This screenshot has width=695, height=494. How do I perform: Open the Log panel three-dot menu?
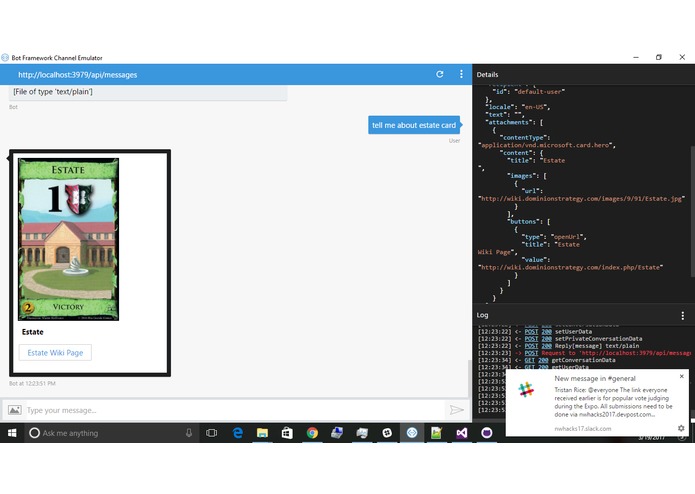click(683, 315)
